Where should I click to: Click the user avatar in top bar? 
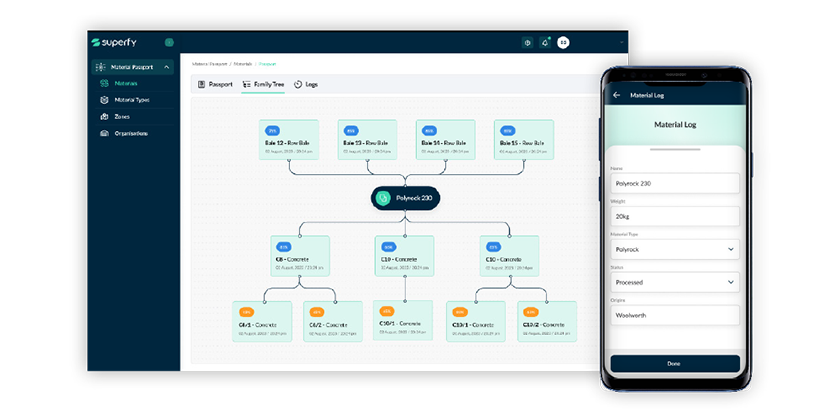[563, 43]
